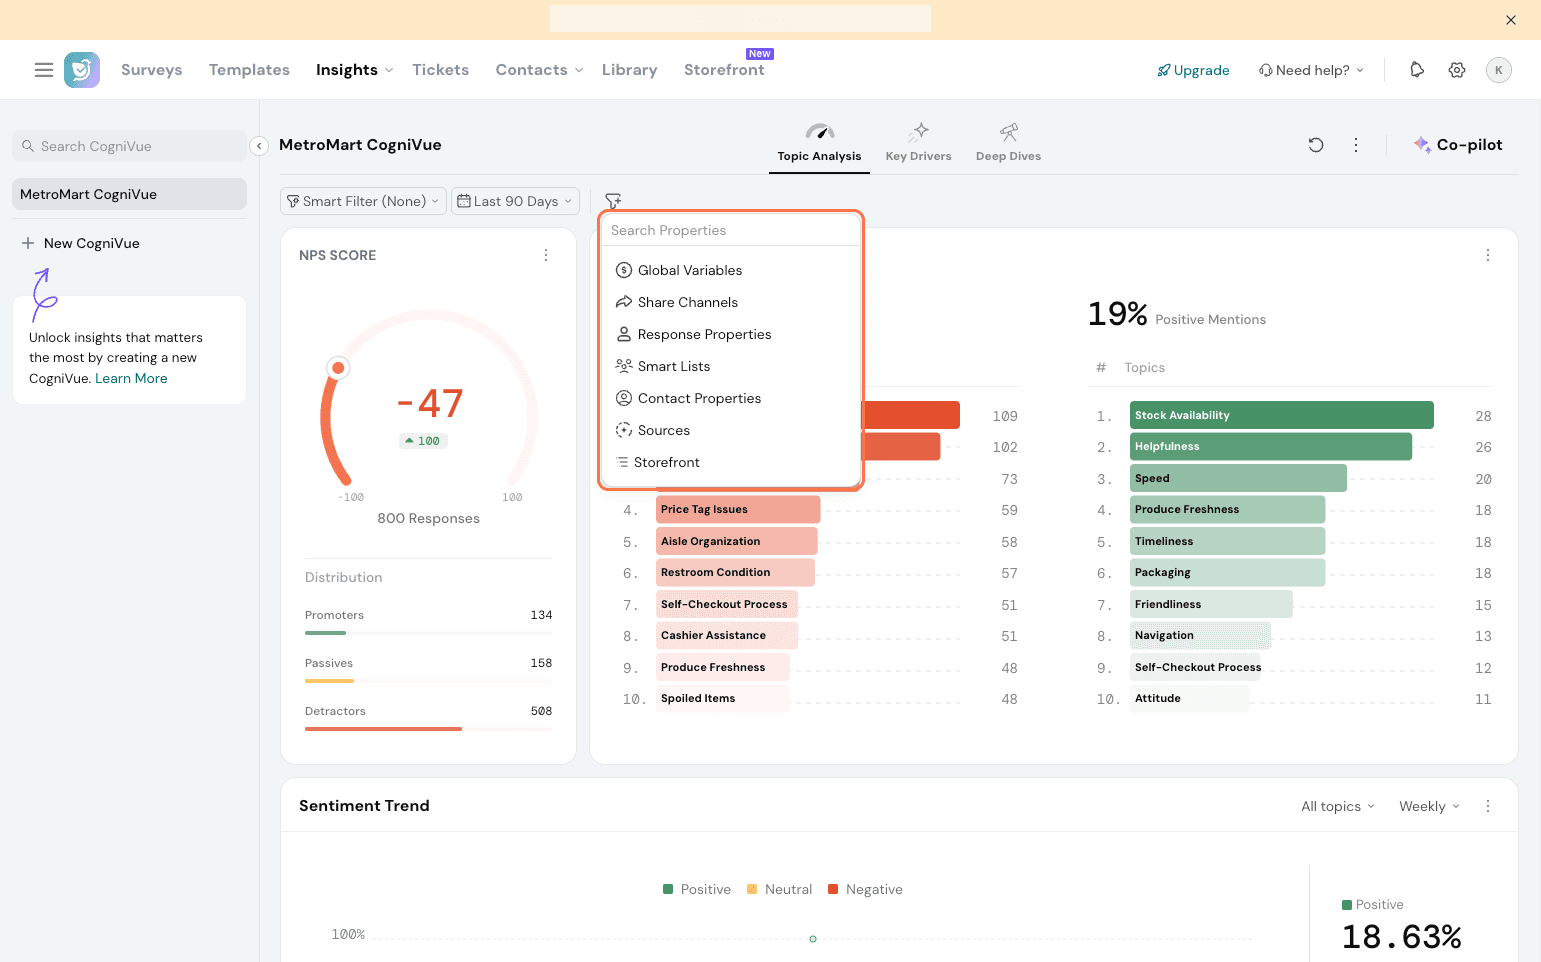Open the hamburger navigation menu

(x=44, y=70)
